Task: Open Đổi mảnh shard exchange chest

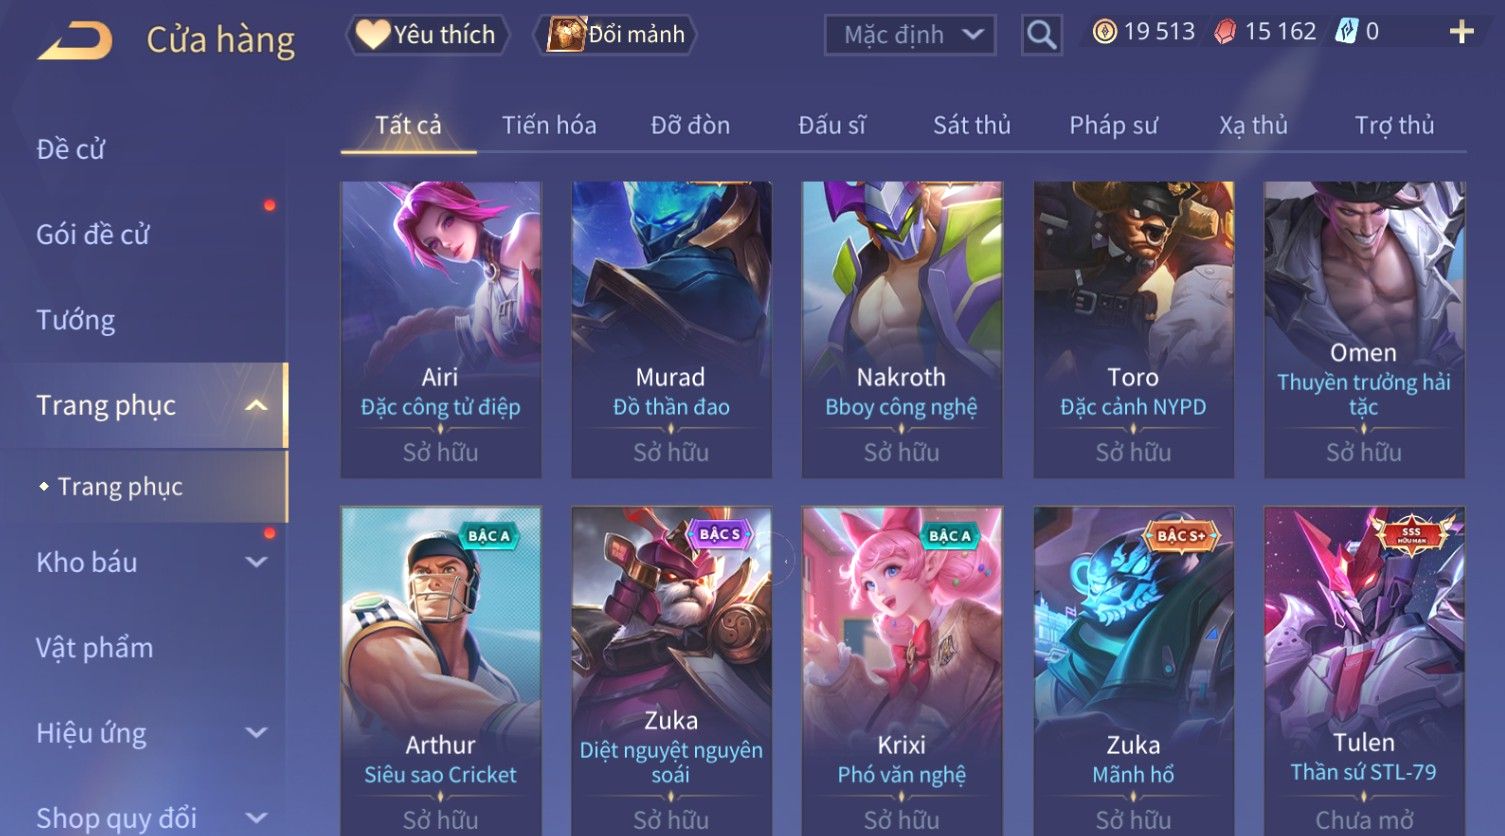Action: (617, 35)
